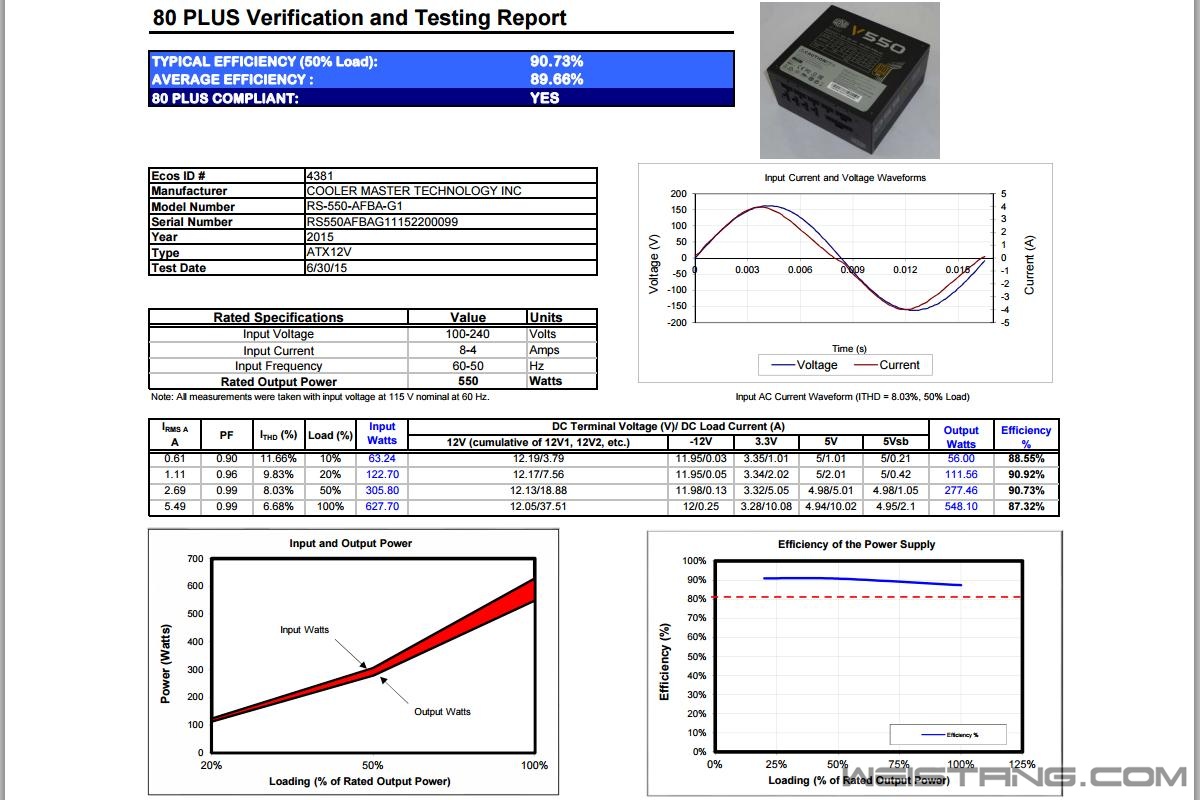
Task: Click the "Input Frequency" row label
Action: [x=279, y=366]
